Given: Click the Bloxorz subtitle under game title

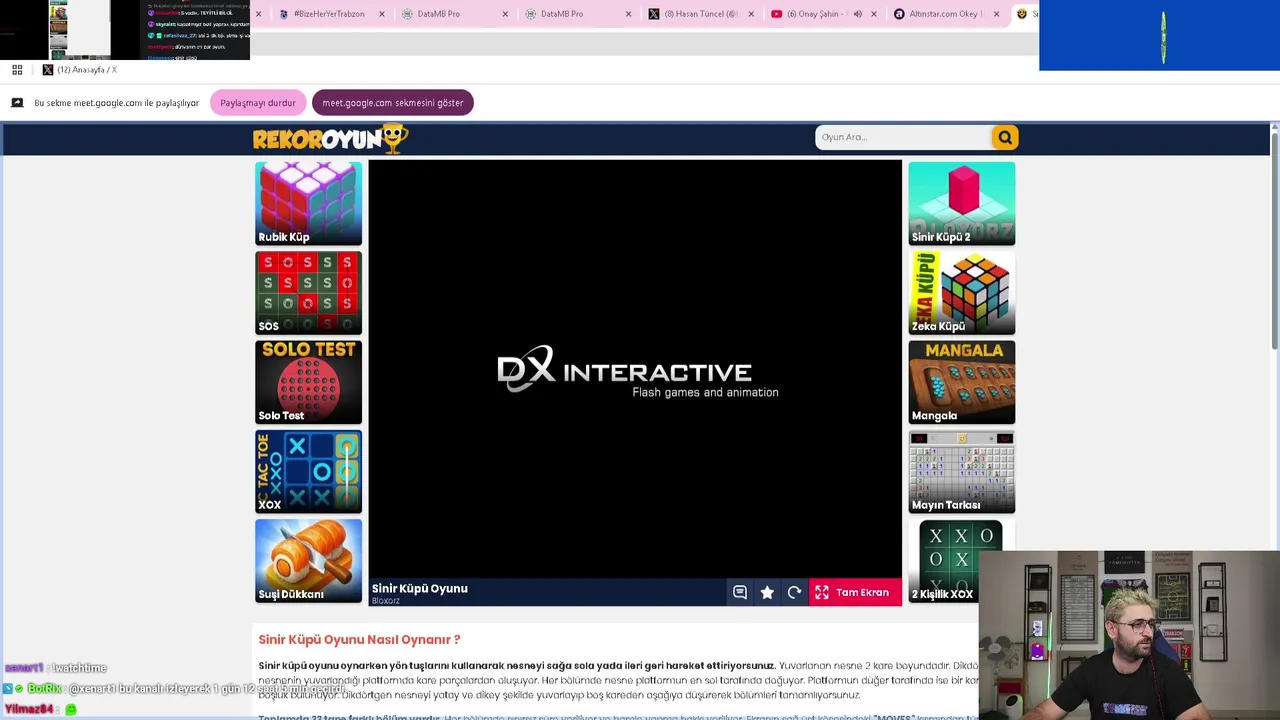Looking at the screenshot, I should (386, 601).
